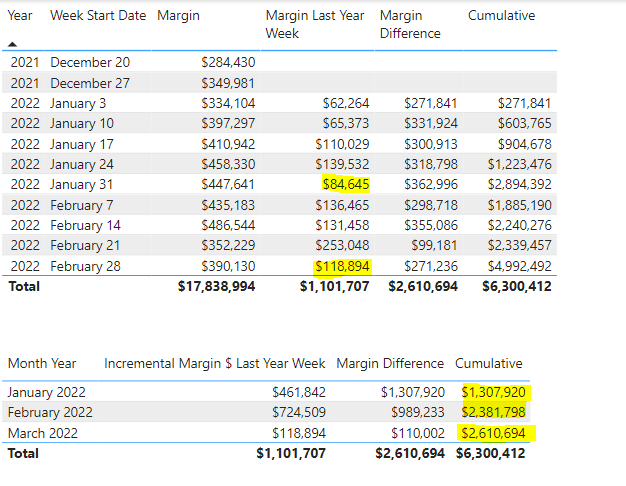Select the February 14 date cell

(85, 225)
